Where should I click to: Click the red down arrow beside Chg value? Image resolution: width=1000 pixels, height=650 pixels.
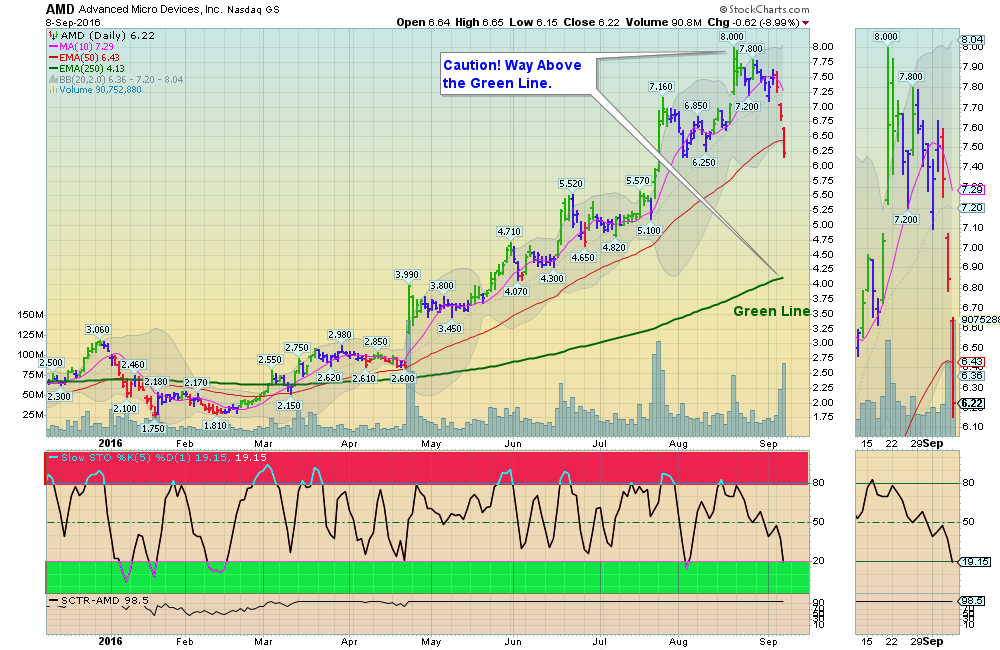point(805,23)
